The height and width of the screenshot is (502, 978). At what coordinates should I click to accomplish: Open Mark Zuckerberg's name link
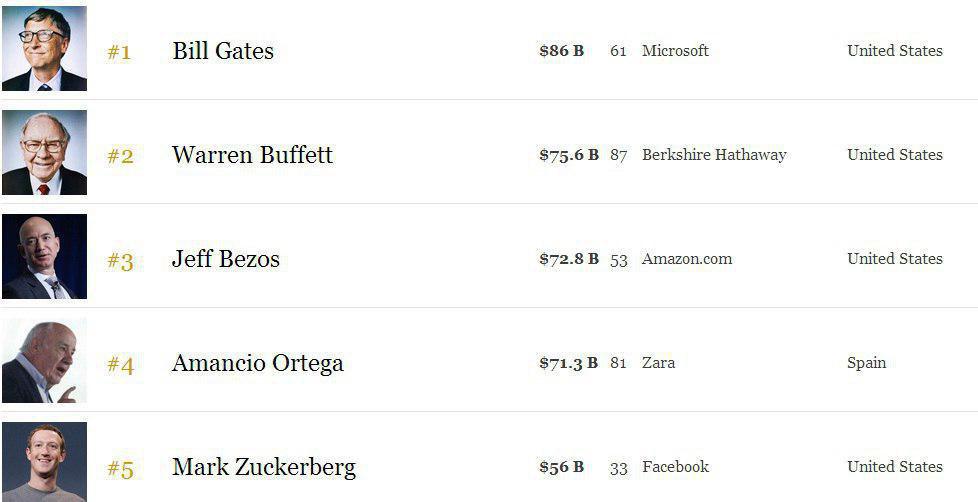click(x=264, y=467)
